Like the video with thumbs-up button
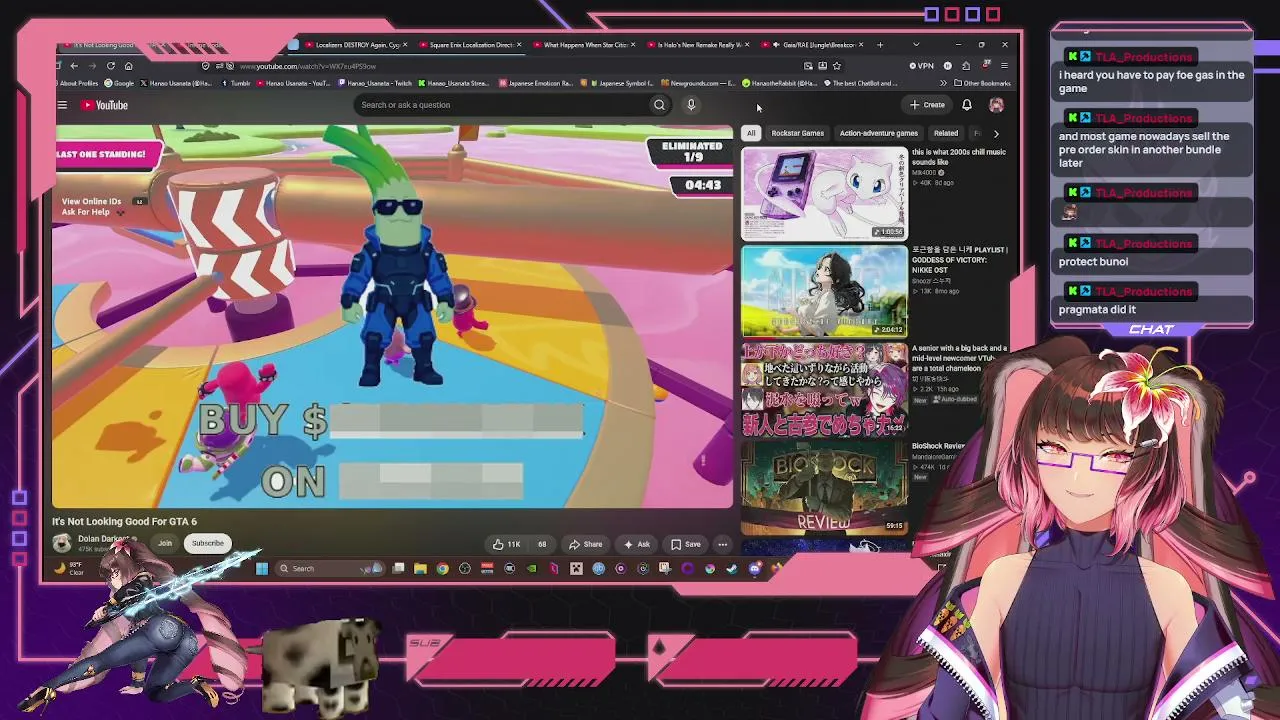Screen dimensions: 1280x720 (506, 544)
